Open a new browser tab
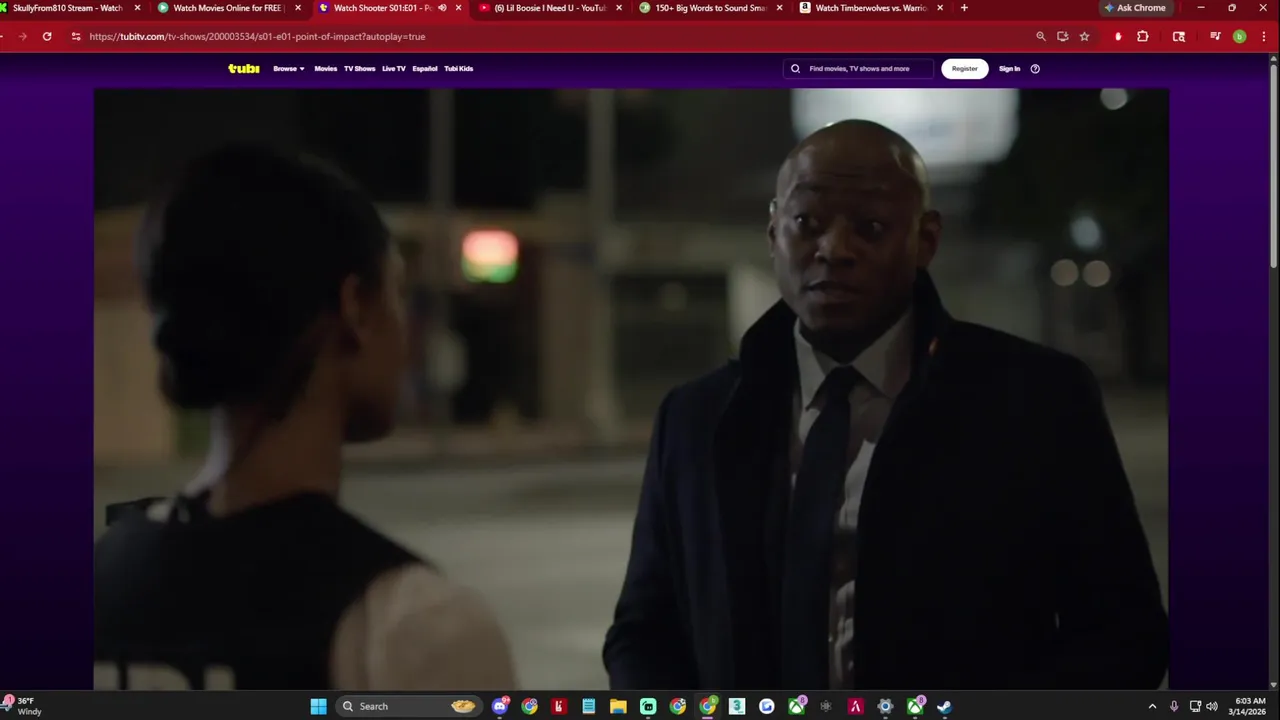Screen dimensions: 1280x720 click(x=964, y=8)
